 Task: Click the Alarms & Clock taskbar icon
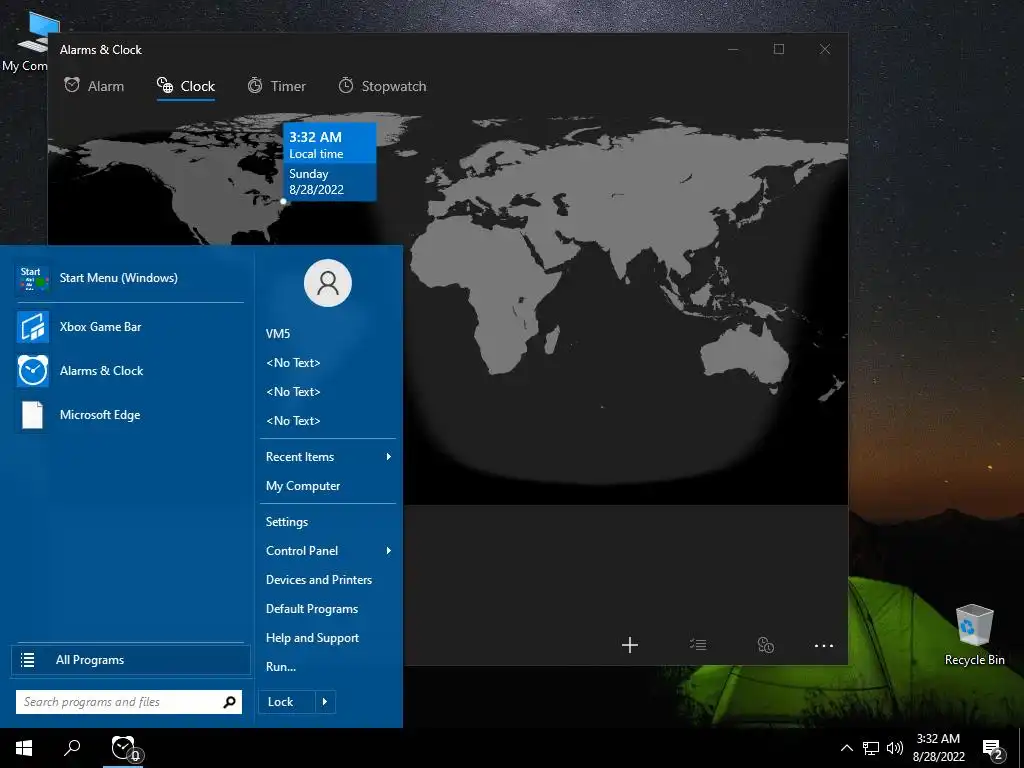point(124,748)
